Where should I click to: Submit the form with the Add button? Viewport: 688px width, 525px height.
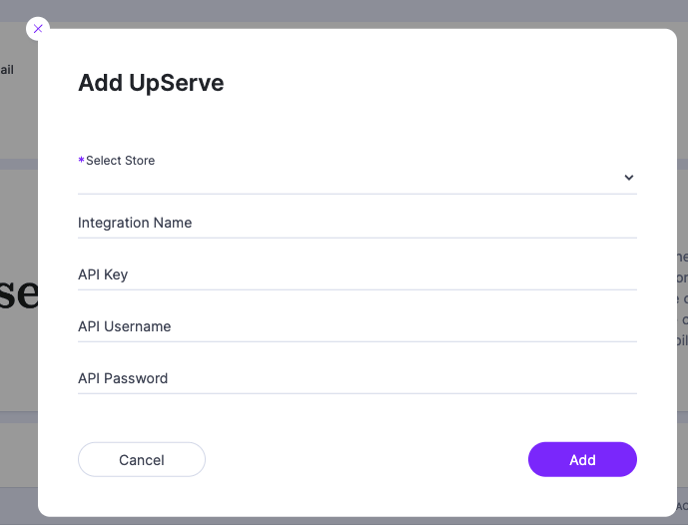pyautogui.click(x=582, y=459)
